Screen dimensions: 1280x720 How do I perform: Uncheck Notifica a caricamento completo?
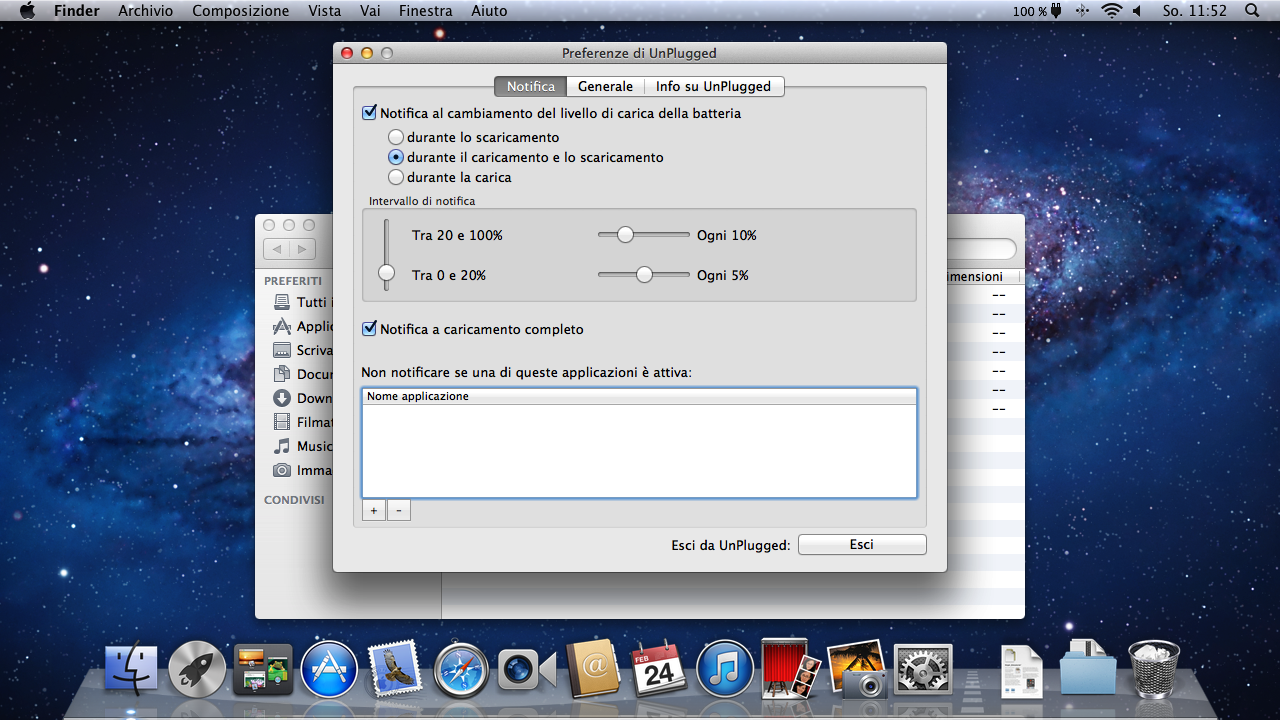coord(370,329)
